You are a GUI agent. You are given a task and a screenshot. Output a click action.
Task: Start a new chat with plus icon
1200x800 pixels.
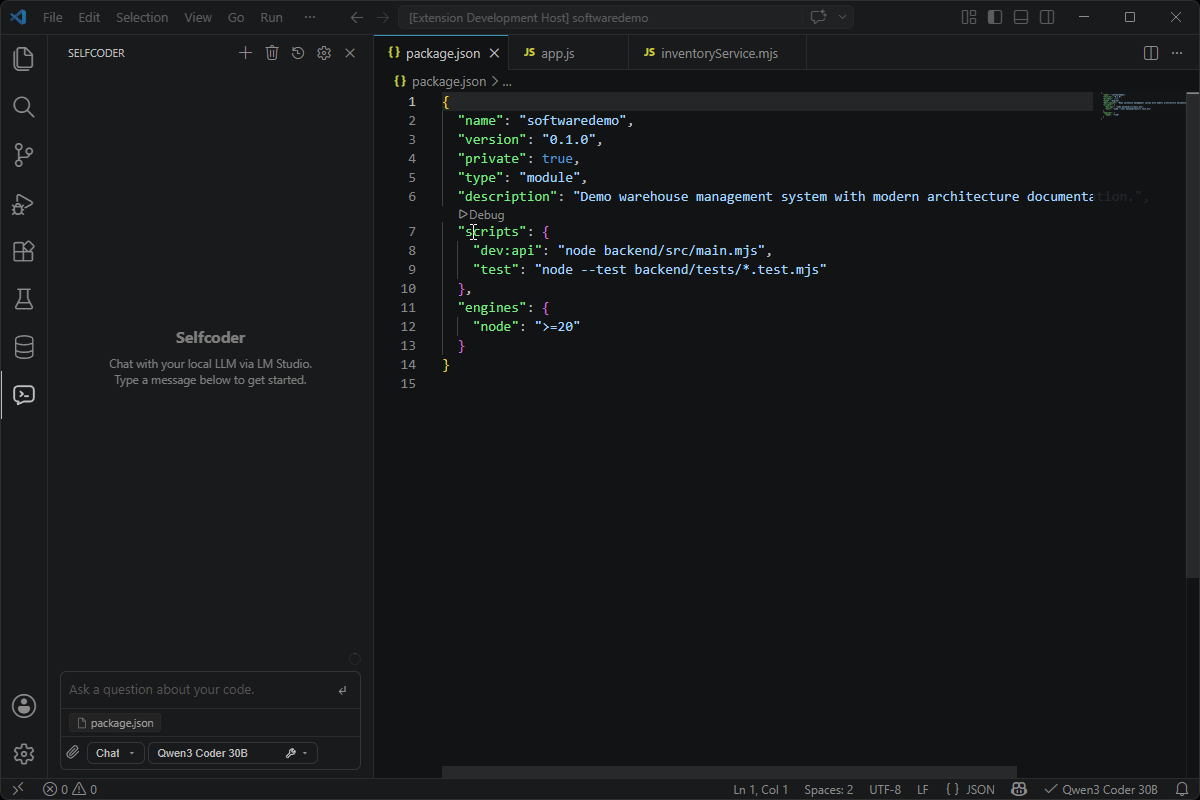[245, 53]
